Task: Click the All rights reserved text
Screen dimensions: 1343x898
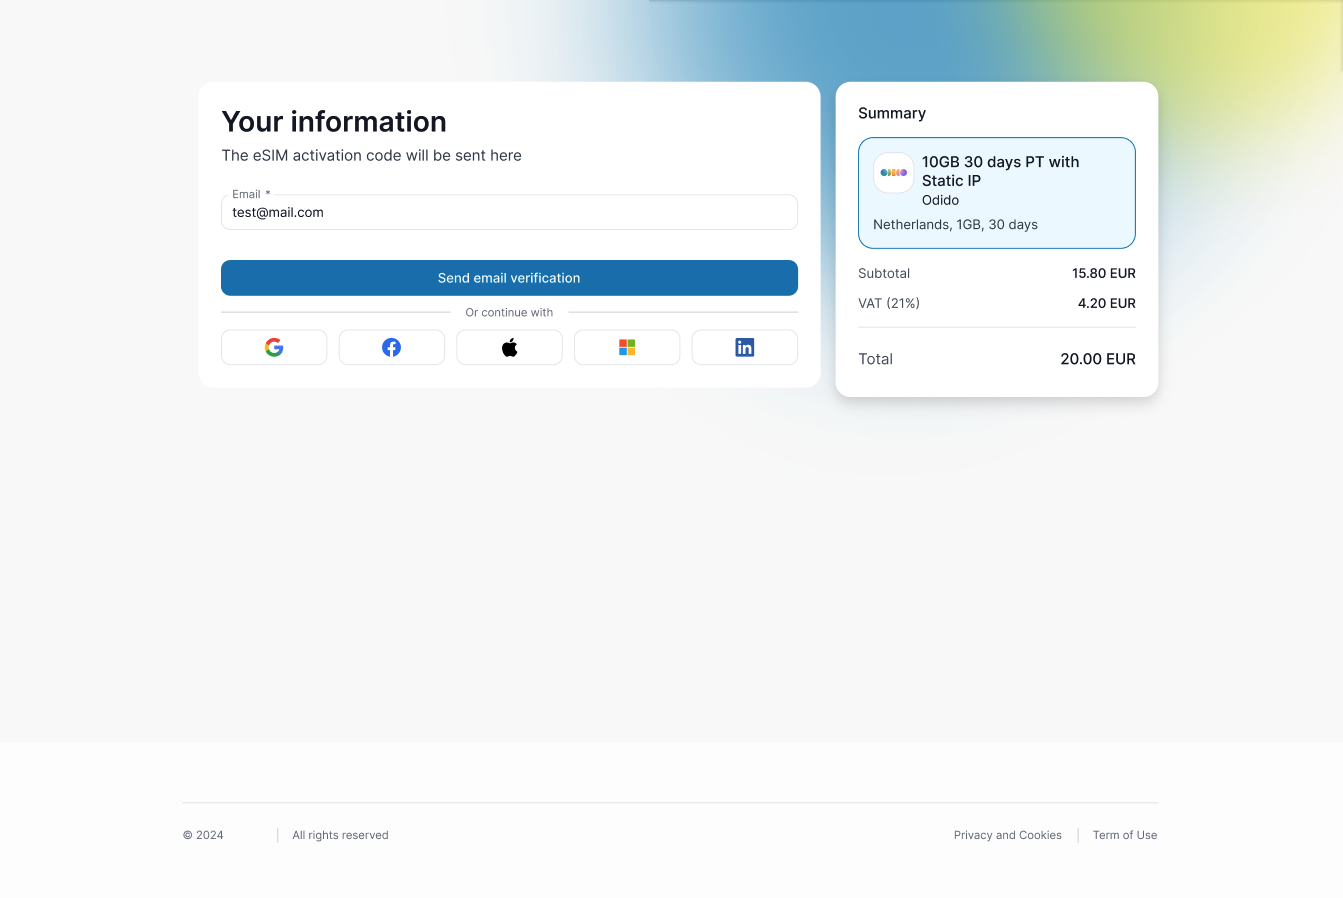Action: [340, 835]
